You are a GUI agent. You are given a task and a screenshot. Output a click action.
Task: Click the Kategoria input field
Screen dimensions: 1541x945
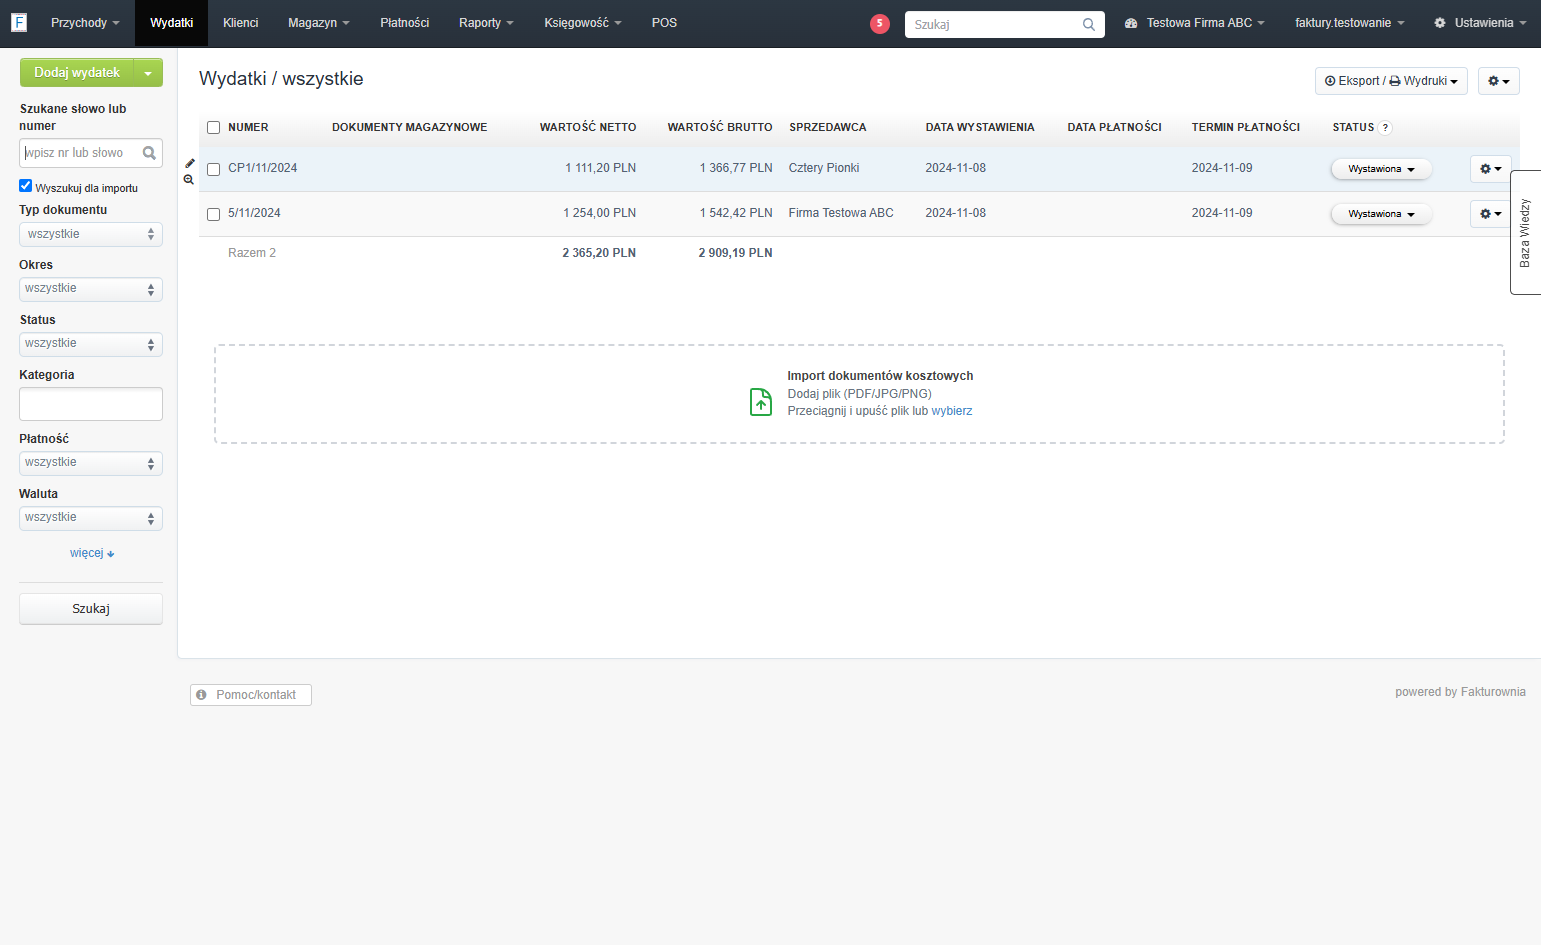91,404
